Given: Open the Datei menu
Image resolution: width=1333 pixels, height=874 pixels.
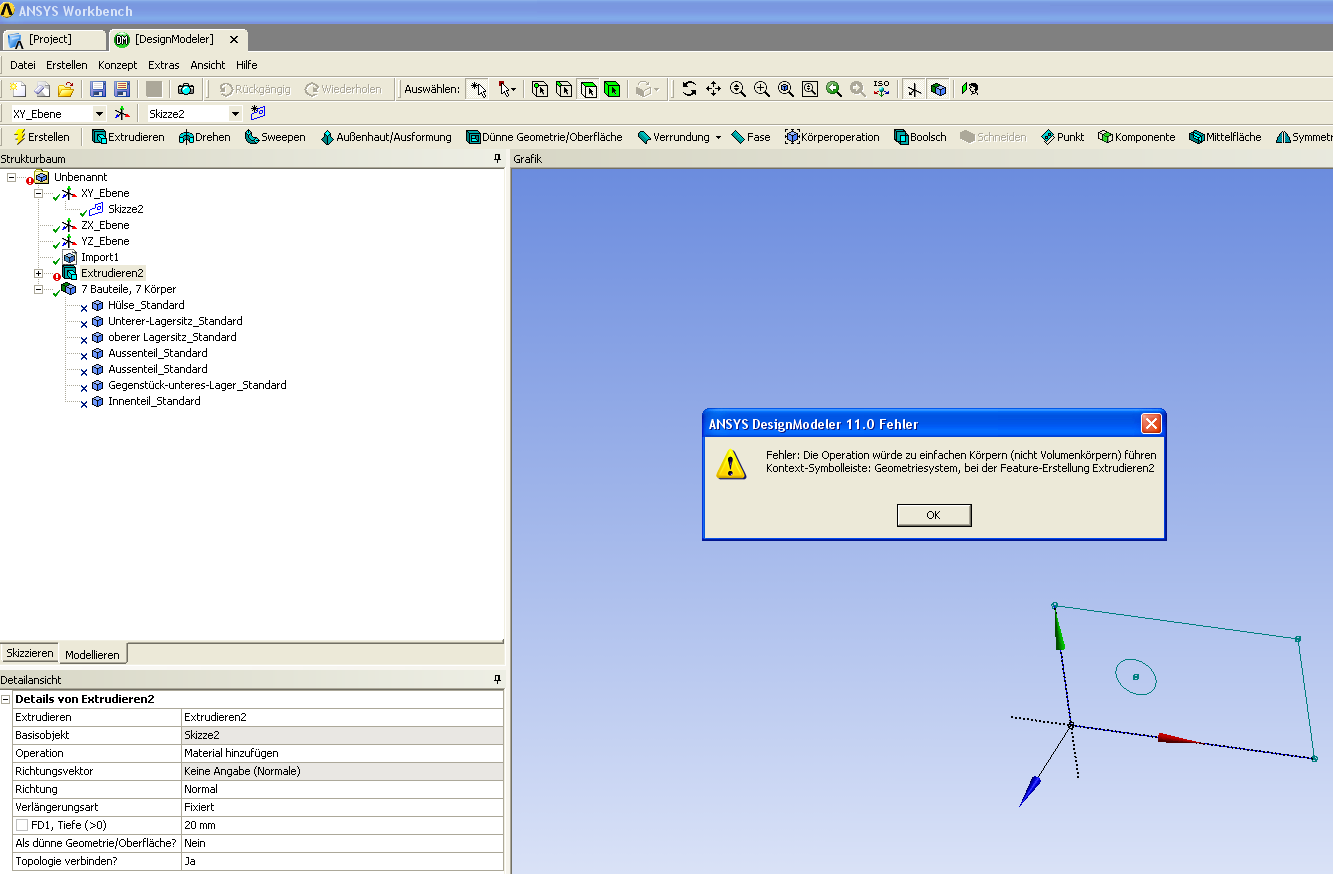Looking at the screenshot, I should point(23,65).
